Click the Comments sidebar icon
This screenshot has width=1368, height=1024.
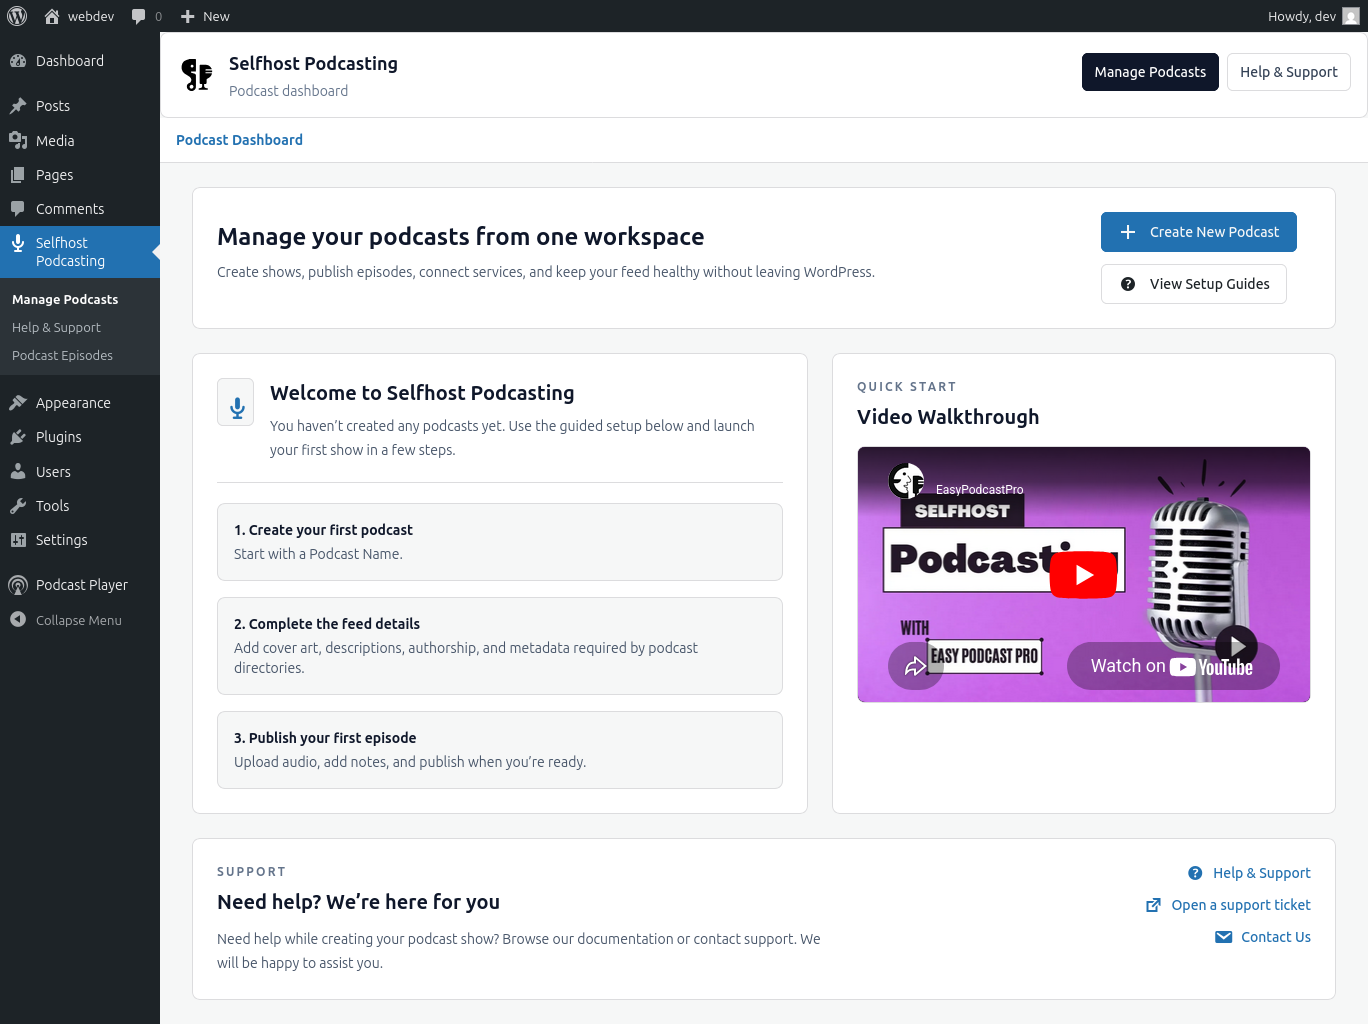18,209
